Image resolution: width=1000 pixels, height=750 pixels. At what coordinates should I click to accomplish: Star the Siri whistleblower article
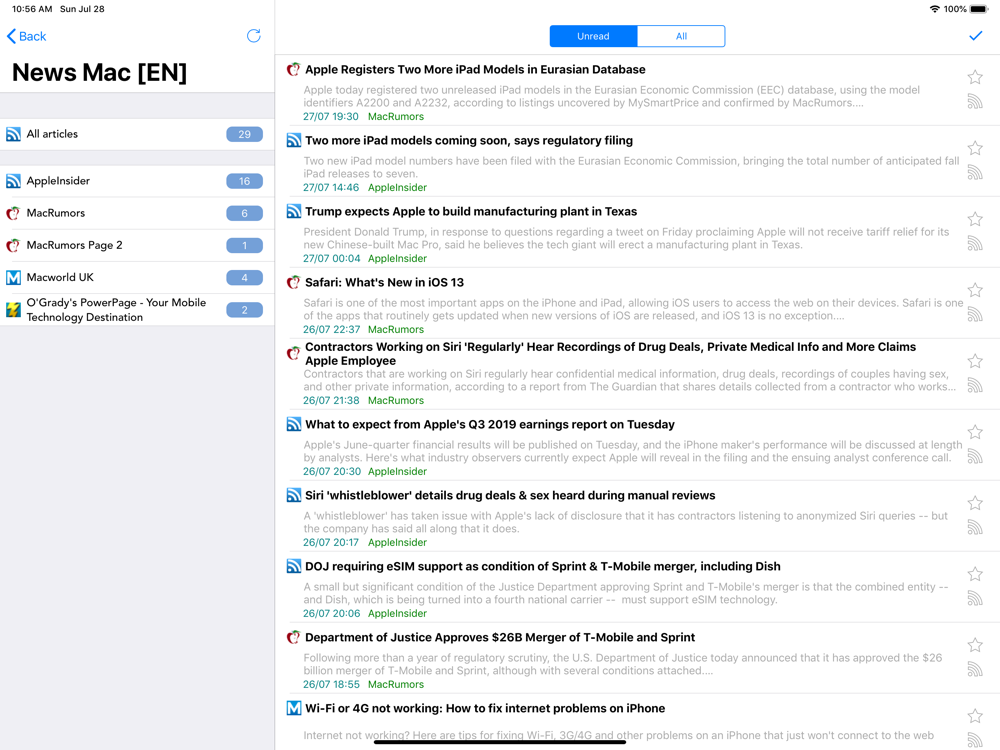pyautogui.click(x=974, y=503)
